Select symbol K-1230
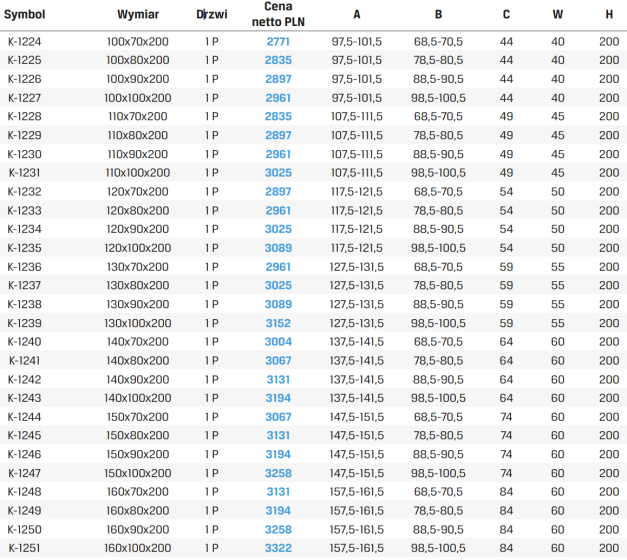 tap(24, 154)
